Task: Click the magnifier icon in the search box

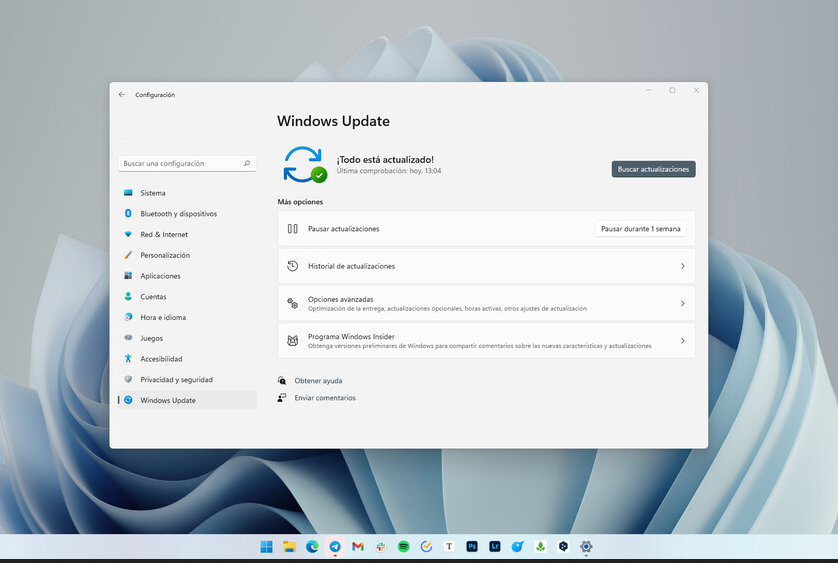Action: [x=247, y=163]
